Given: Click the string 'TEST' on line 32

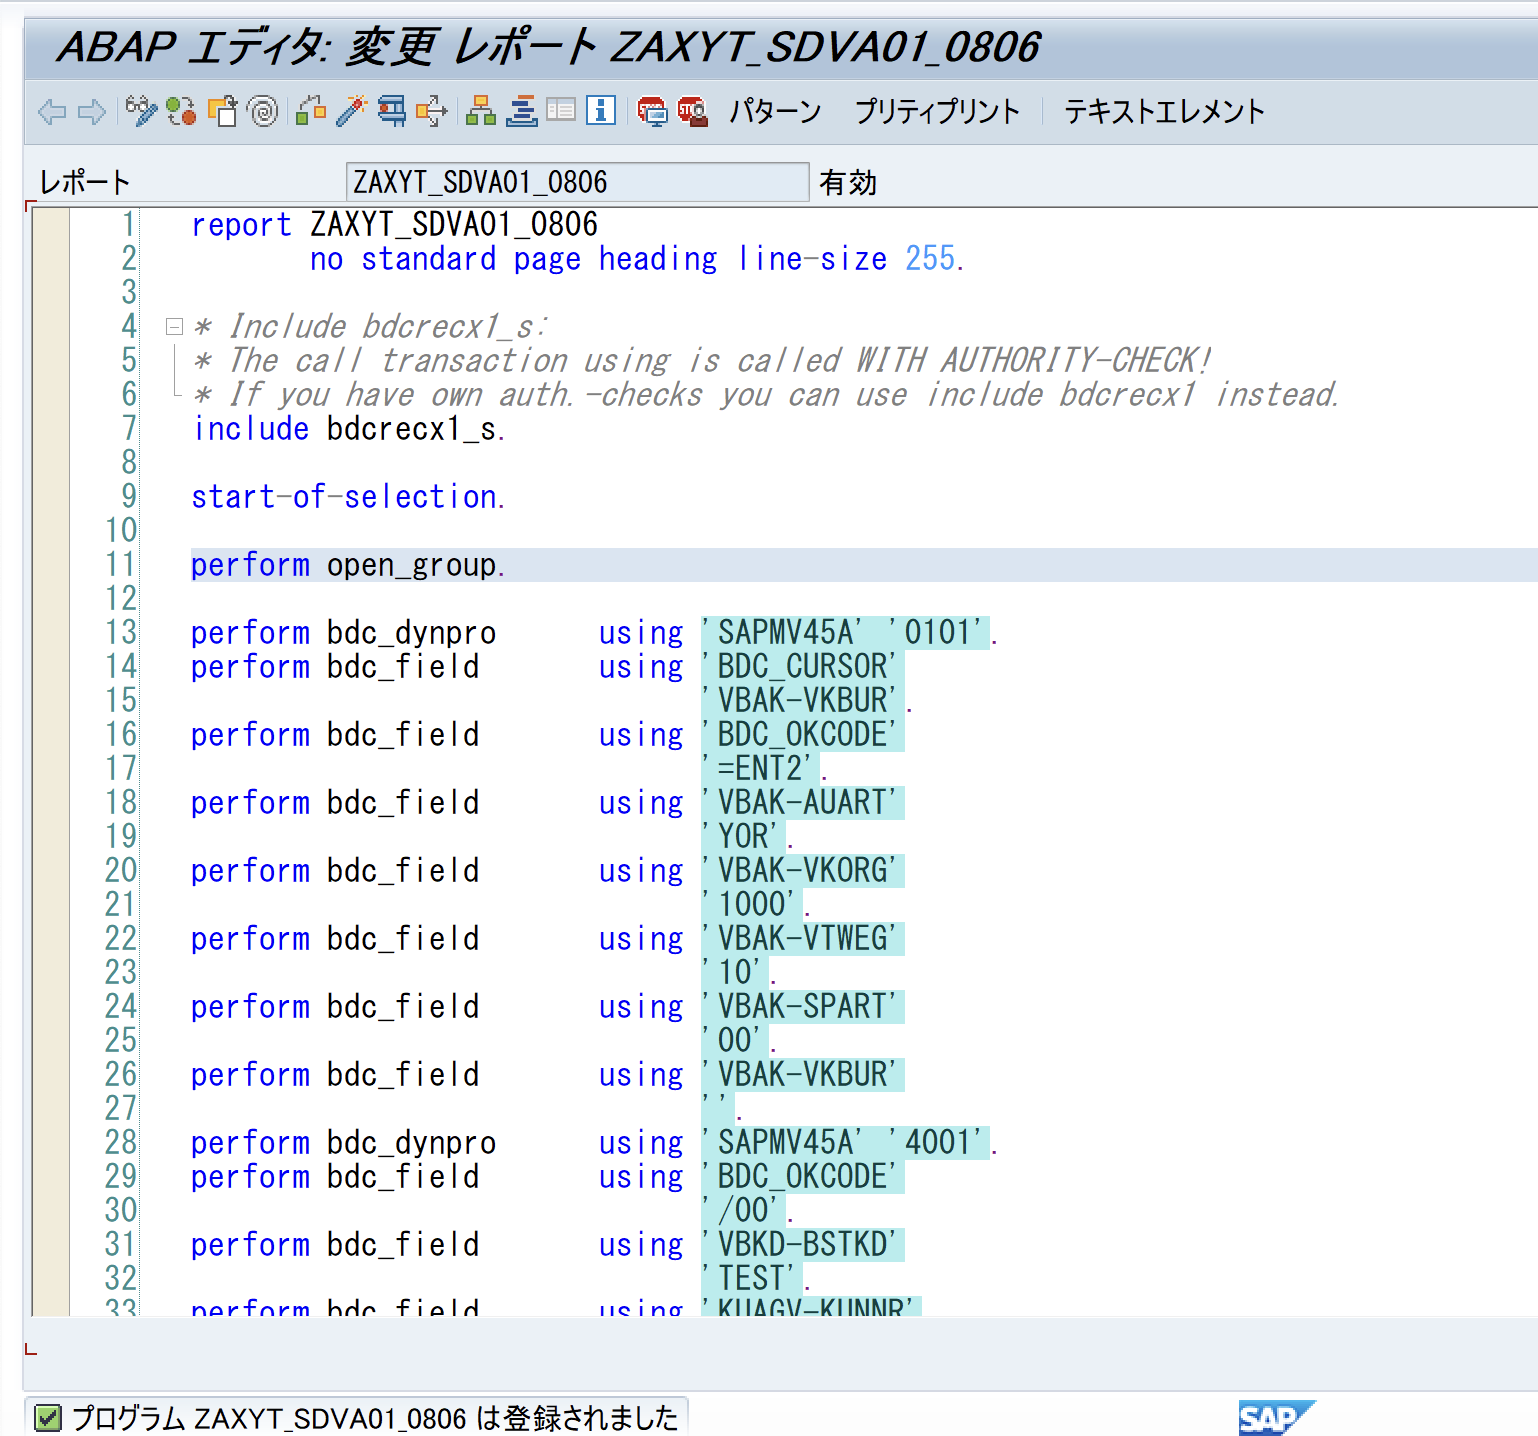Looking at the screenshot, I should 752,1279.
